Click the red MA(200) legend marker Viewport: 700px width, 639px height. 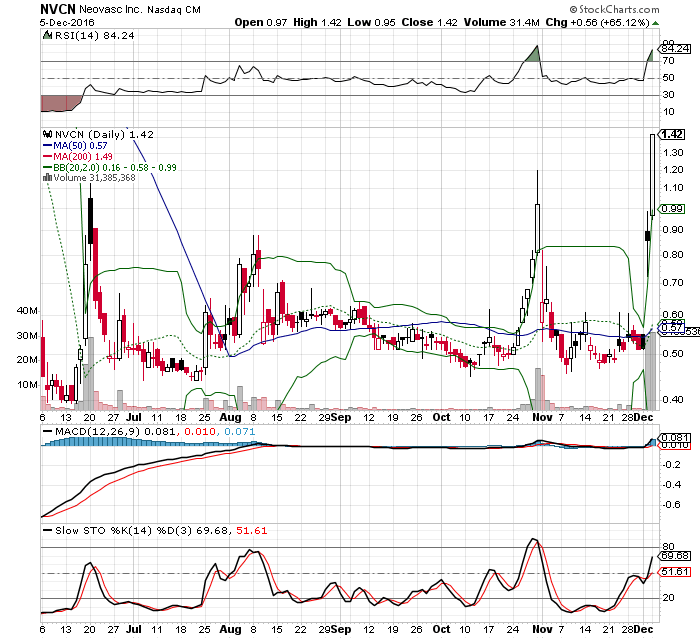tap(46, 157)
